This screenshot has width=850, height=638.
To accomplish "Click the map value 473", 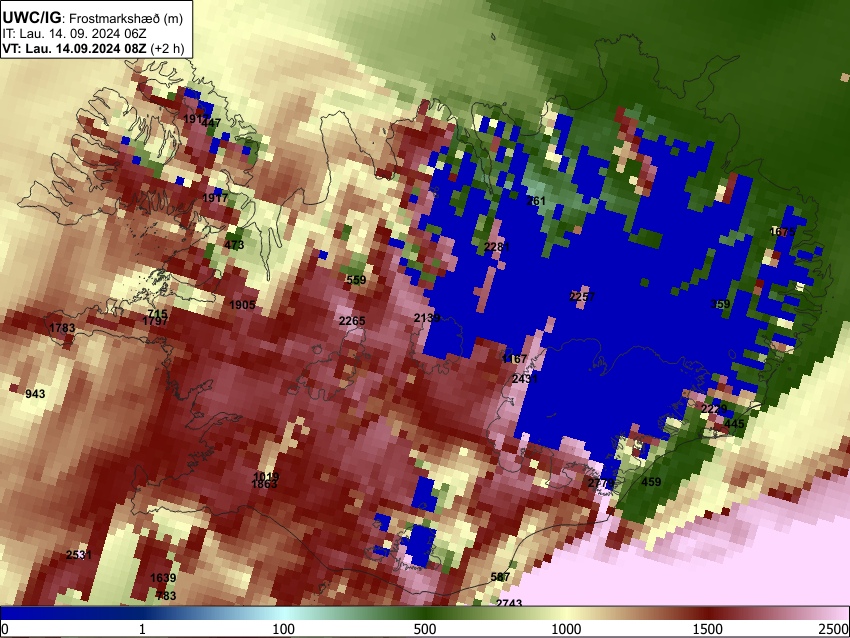I will [234, 245].
